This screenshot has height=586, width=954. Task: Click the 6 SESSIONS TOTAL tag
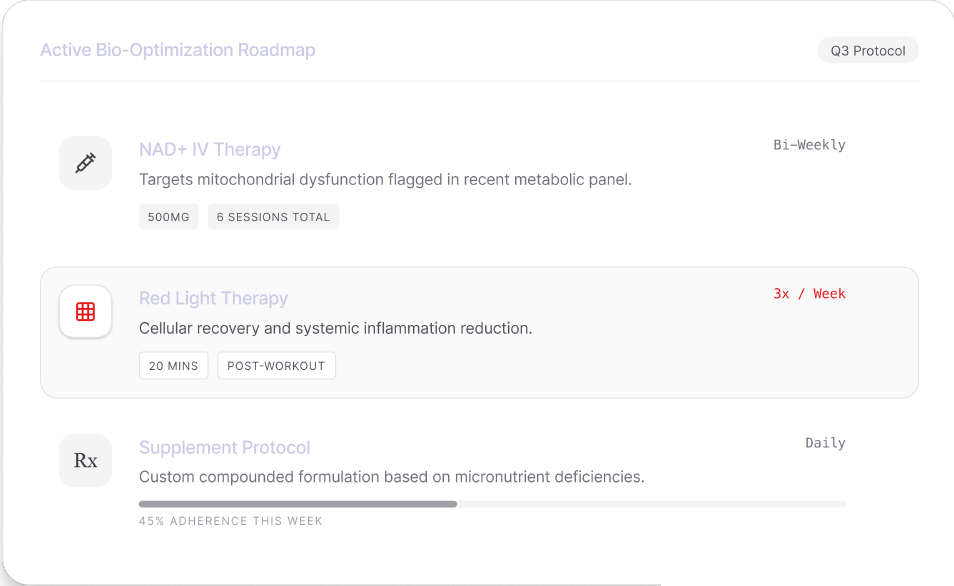[x=273, y=217]
